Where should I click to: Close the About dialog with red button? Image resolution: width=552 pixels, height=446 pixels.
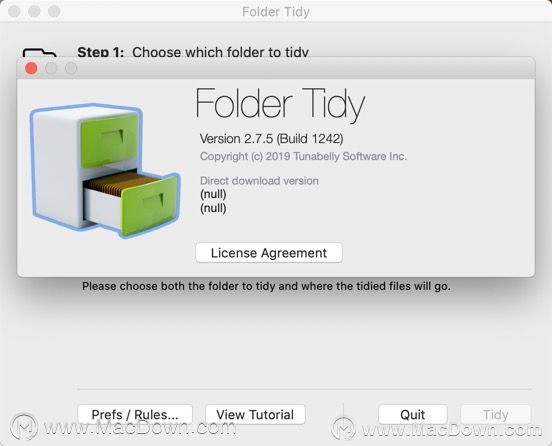coord(31,68)
